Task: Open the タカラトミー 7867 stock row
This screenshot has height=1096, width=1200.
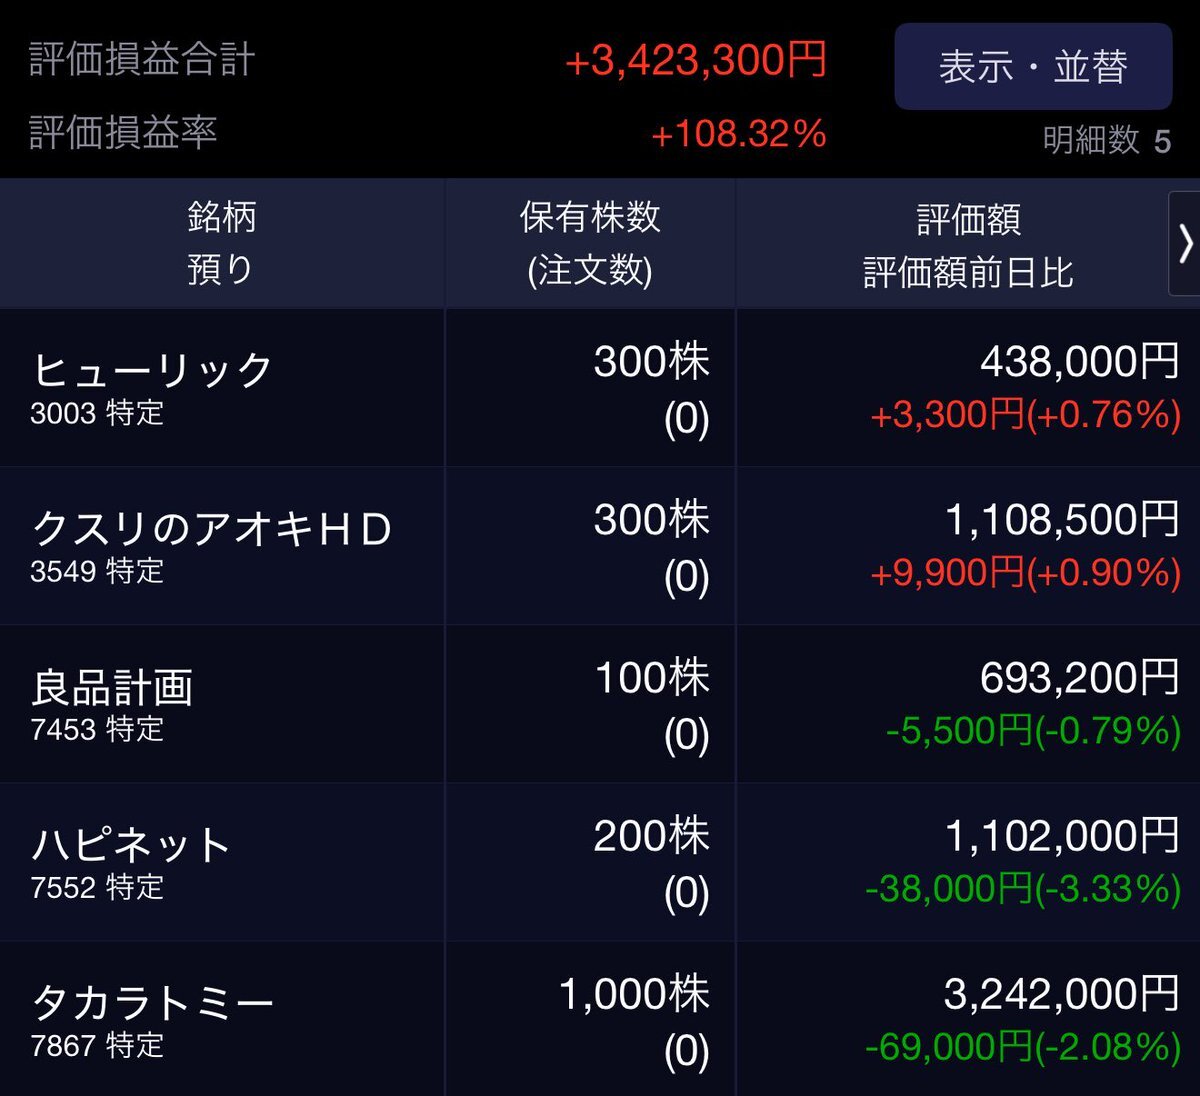Action: pyautogui.click(x=600, y=1019)
